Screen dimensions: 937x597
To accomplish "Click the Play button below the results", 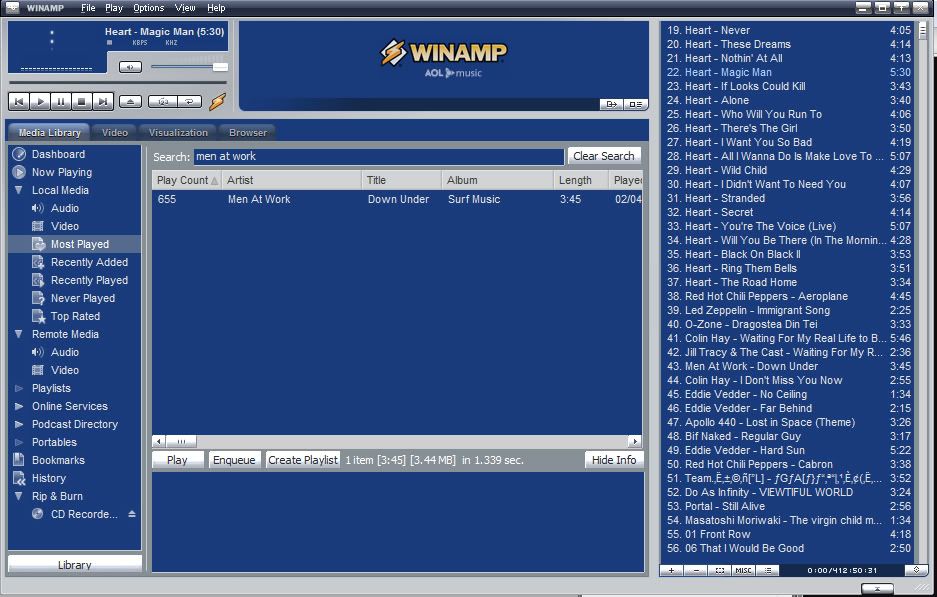I will click(177, 460).
